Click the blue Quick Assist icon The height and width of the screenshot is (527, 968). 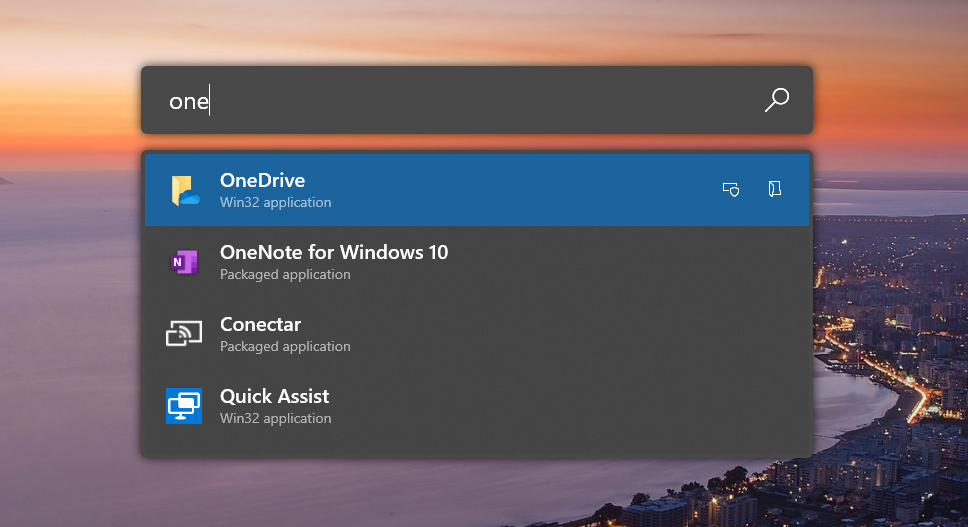click(184, 406)
